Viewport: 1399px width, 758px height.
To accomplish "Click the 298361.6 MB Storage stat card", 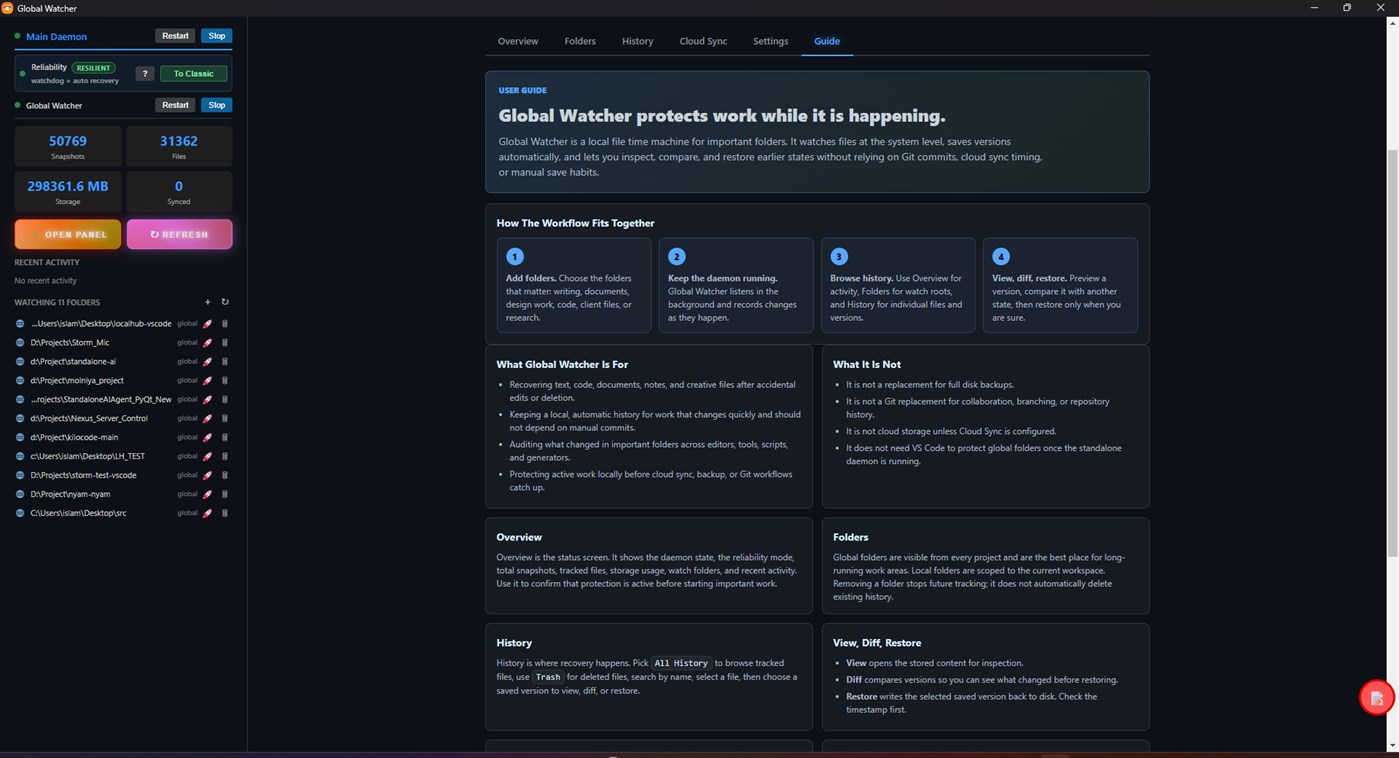I will pos(68,191).
